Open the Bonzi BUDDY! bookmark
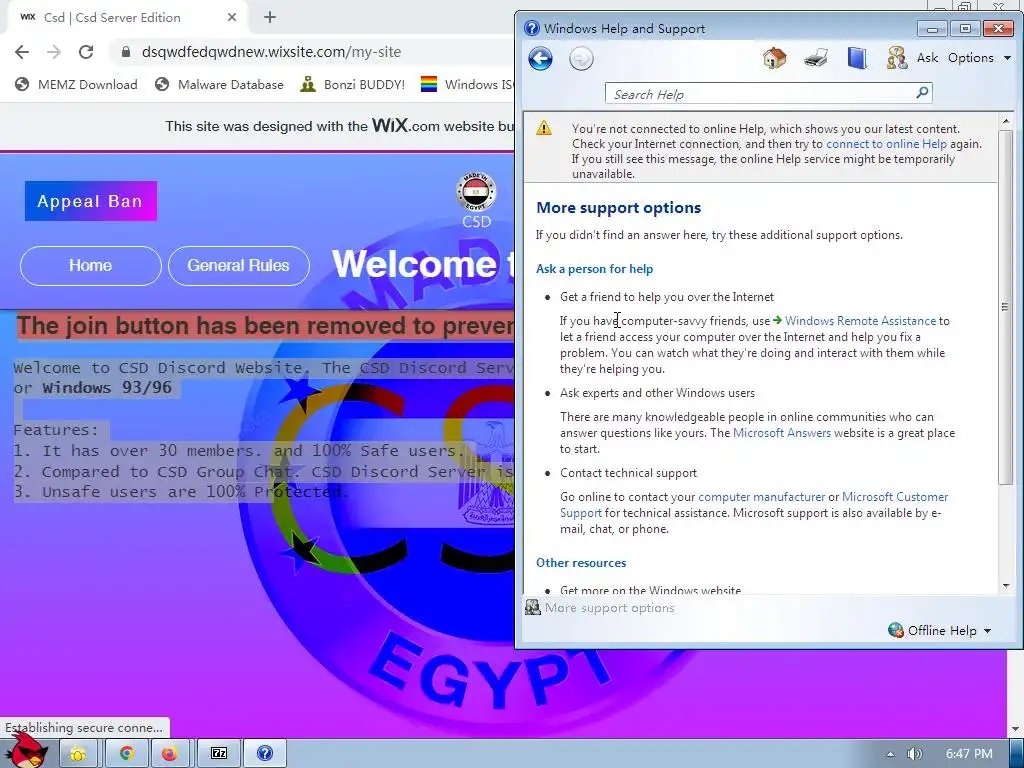Screen dimensions: 1024x768 tap(353, 84)
